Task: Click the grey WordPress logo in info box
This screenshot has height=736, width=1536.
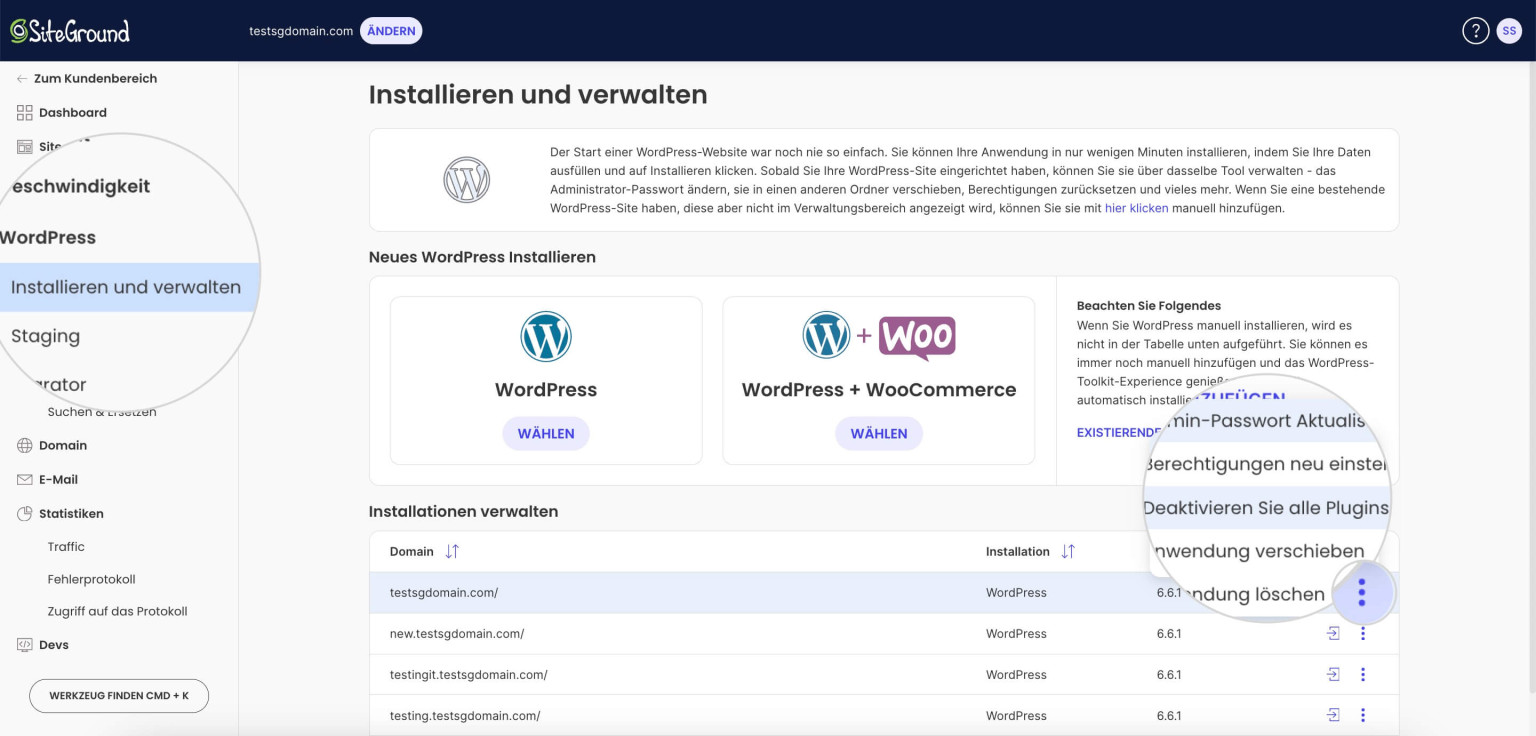Action: coord(466,180)
